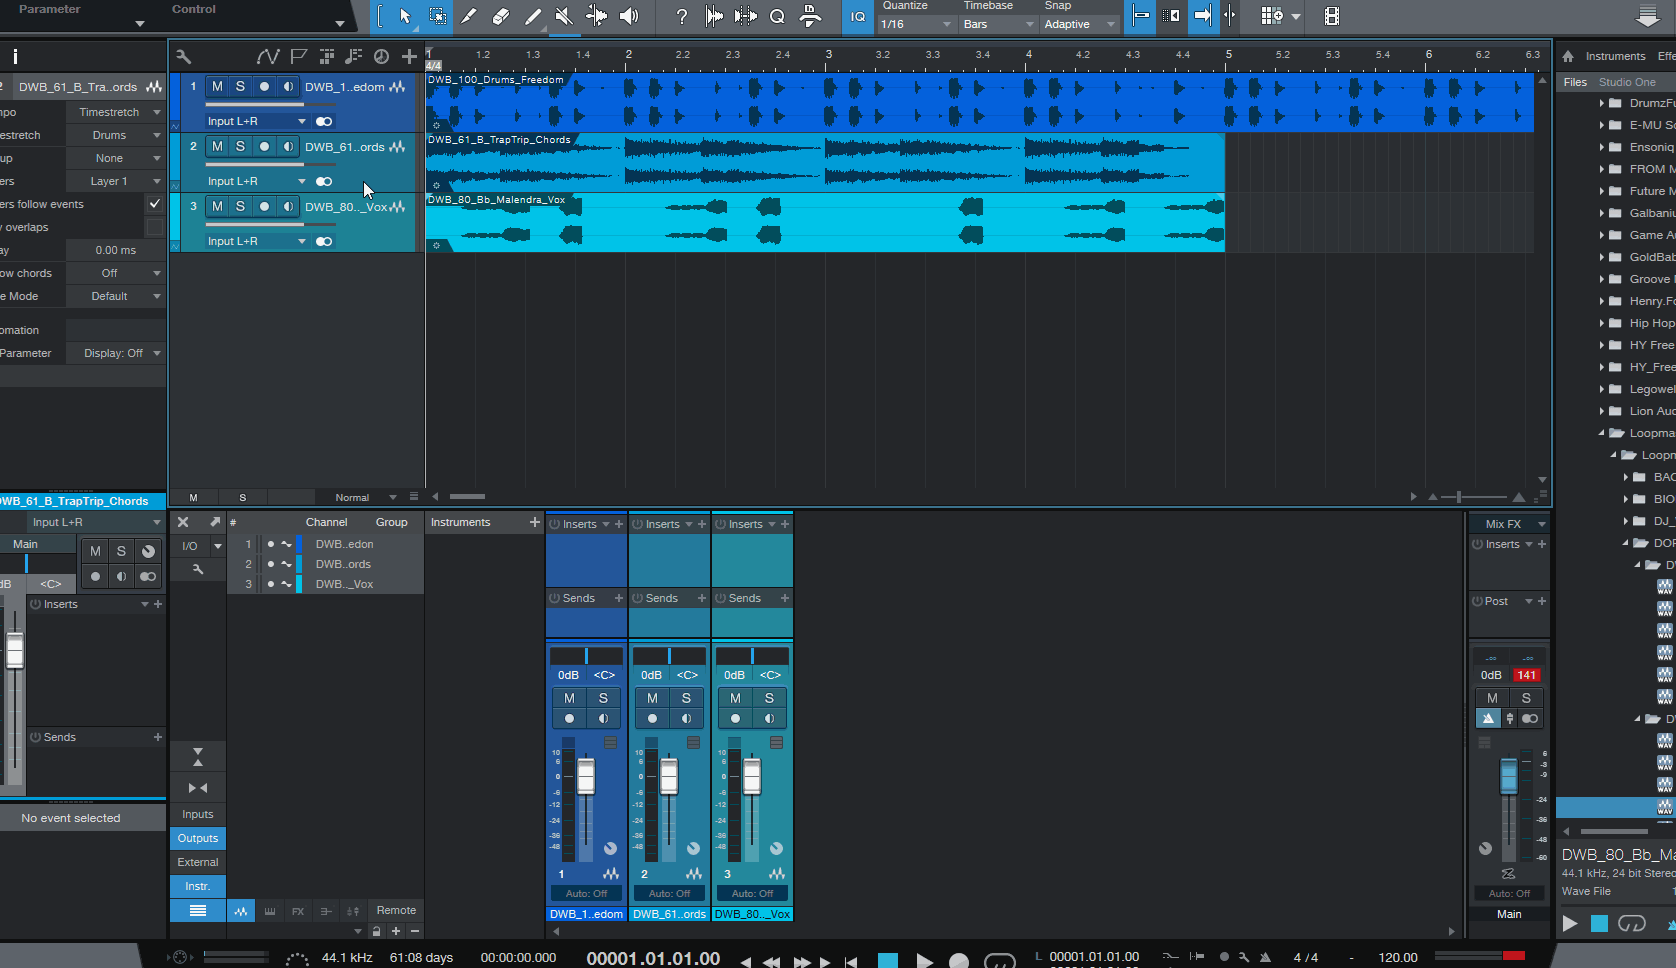Click the add tracks plus icon

(x=409, y=57)
